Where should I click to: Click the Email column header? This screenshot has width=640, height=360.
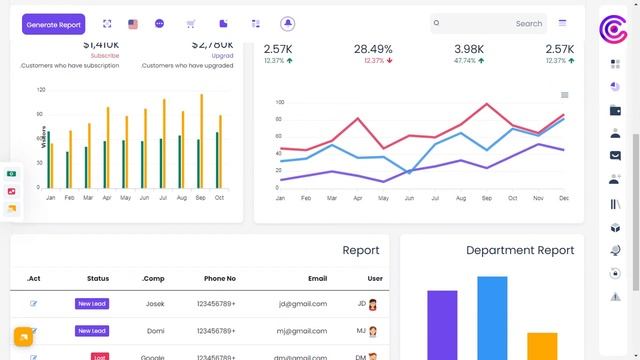pos(318,278)
